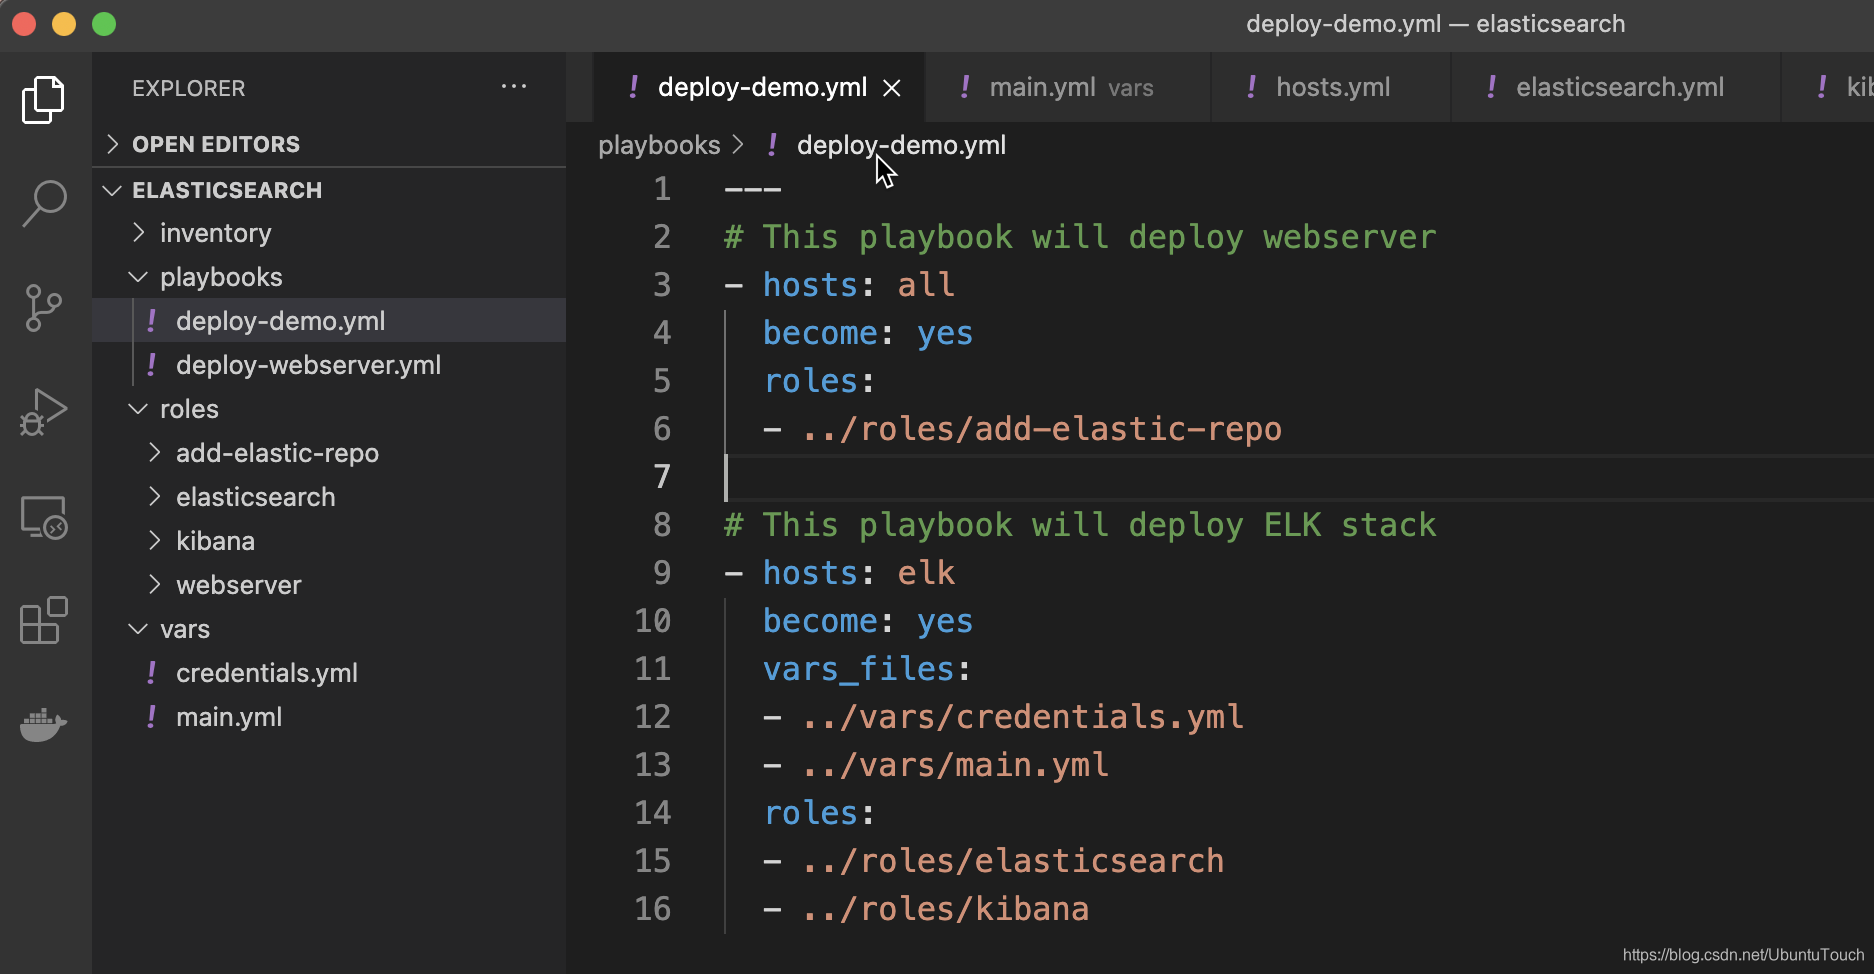
Task: Click YAML icon in breadcrumb before deploy-demo.yml
Action: 772,145
